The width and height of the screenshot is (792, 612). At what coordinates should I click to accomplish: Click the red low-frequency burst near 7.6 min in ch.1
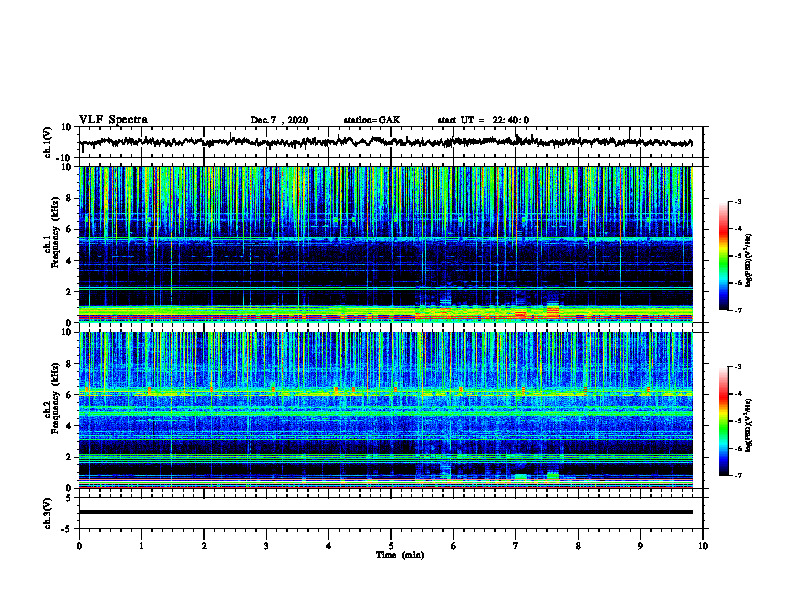point(553,312)
